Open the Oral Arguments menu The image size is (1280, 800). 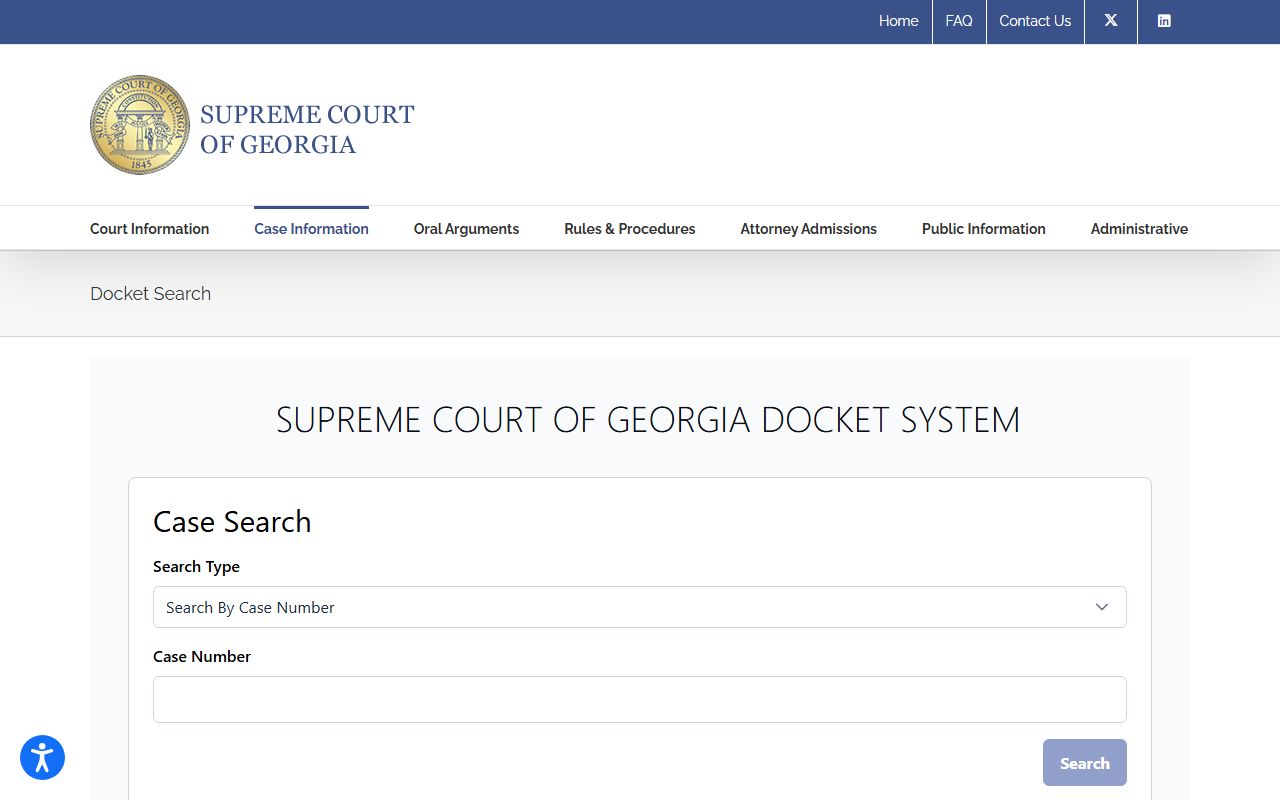coord(466,229)
